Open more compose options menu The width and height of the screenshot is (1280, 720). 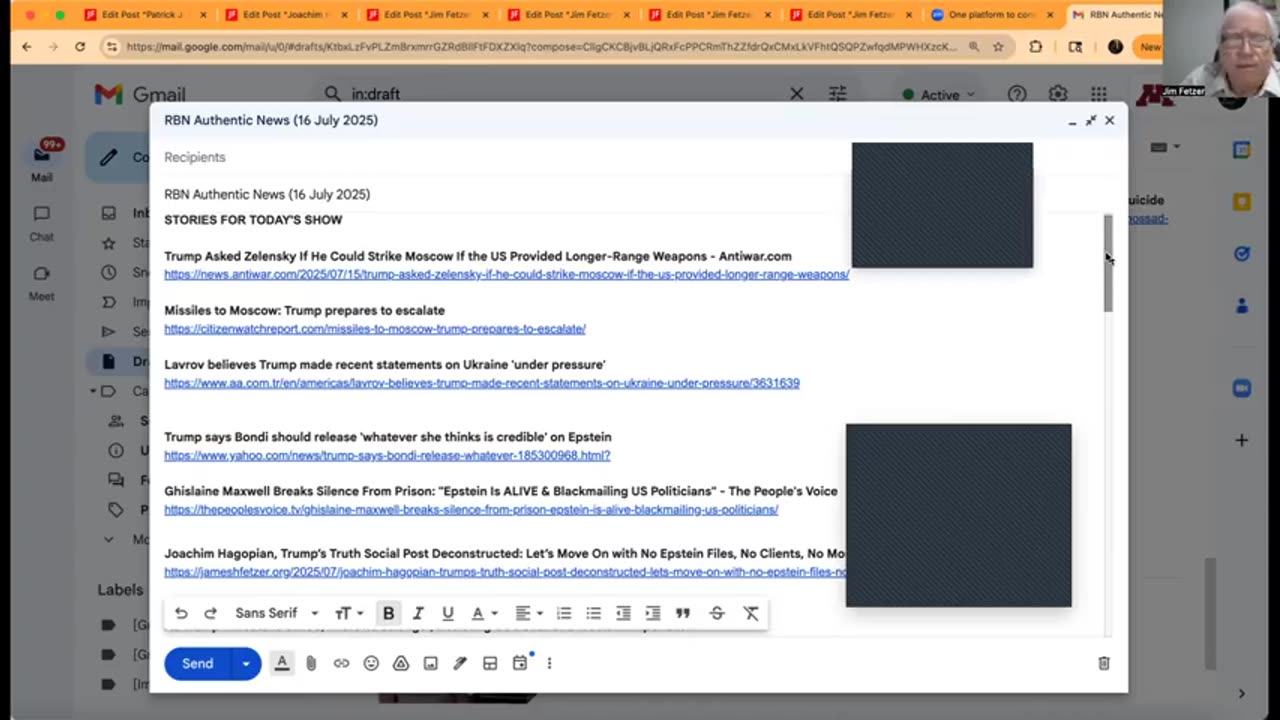(x=549, y=663)
